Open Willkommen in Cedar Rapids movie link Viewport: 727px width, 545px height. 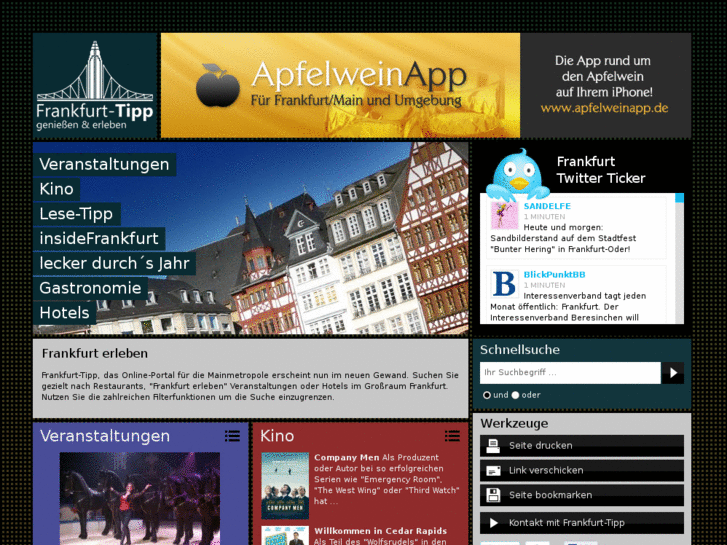(x=381, y=531)
